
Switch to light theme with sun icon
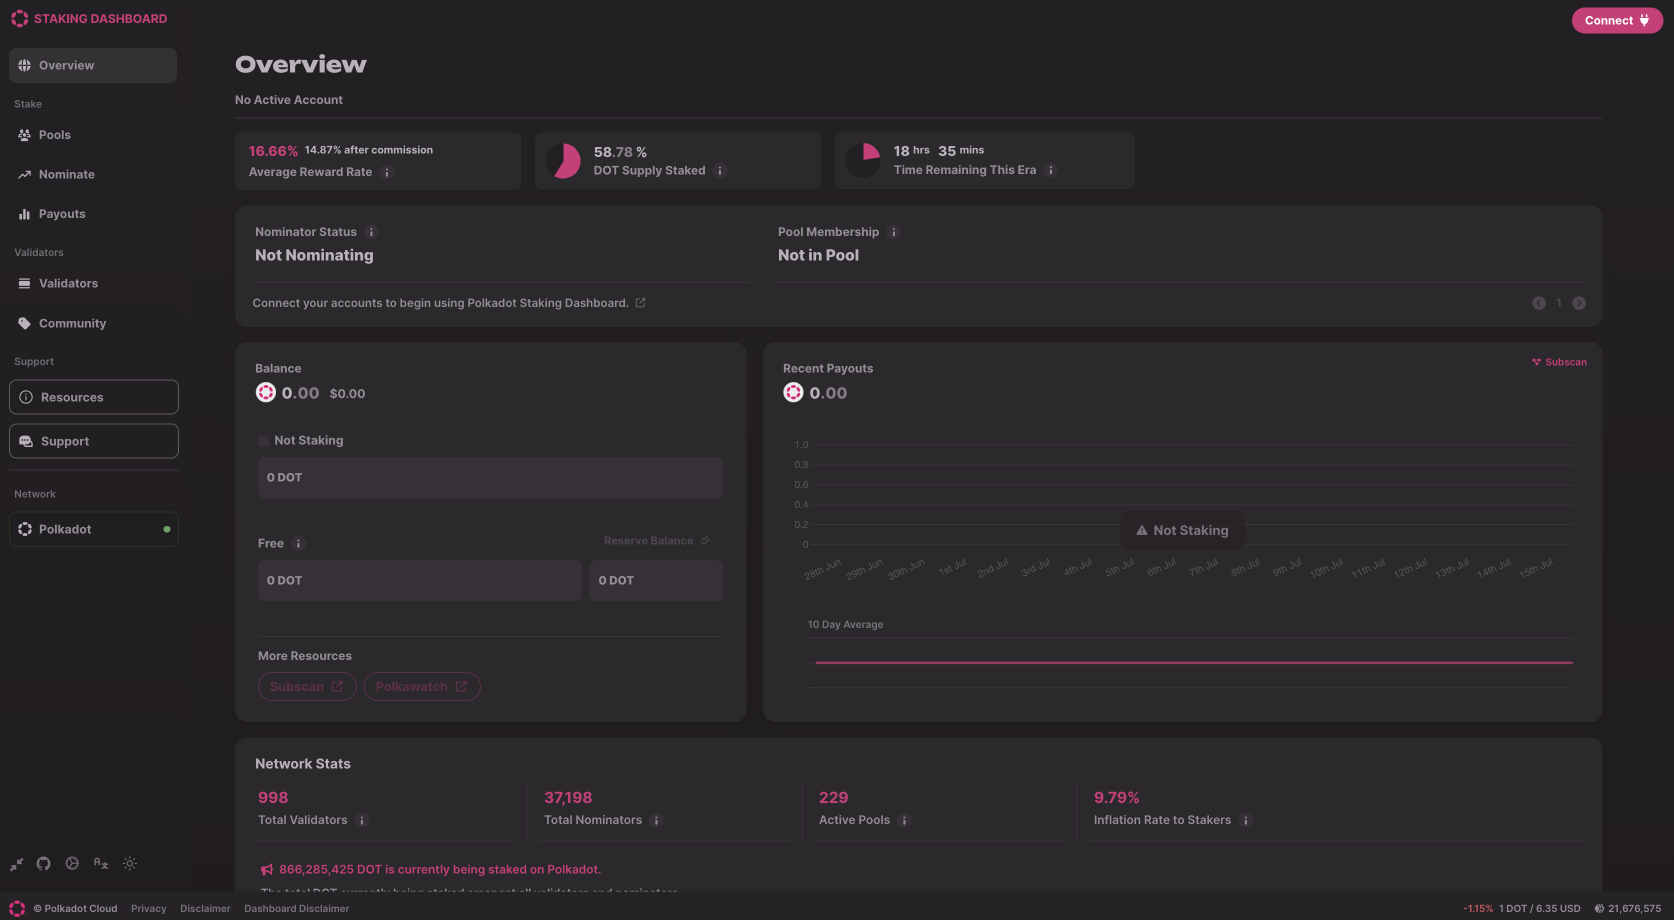130,864
